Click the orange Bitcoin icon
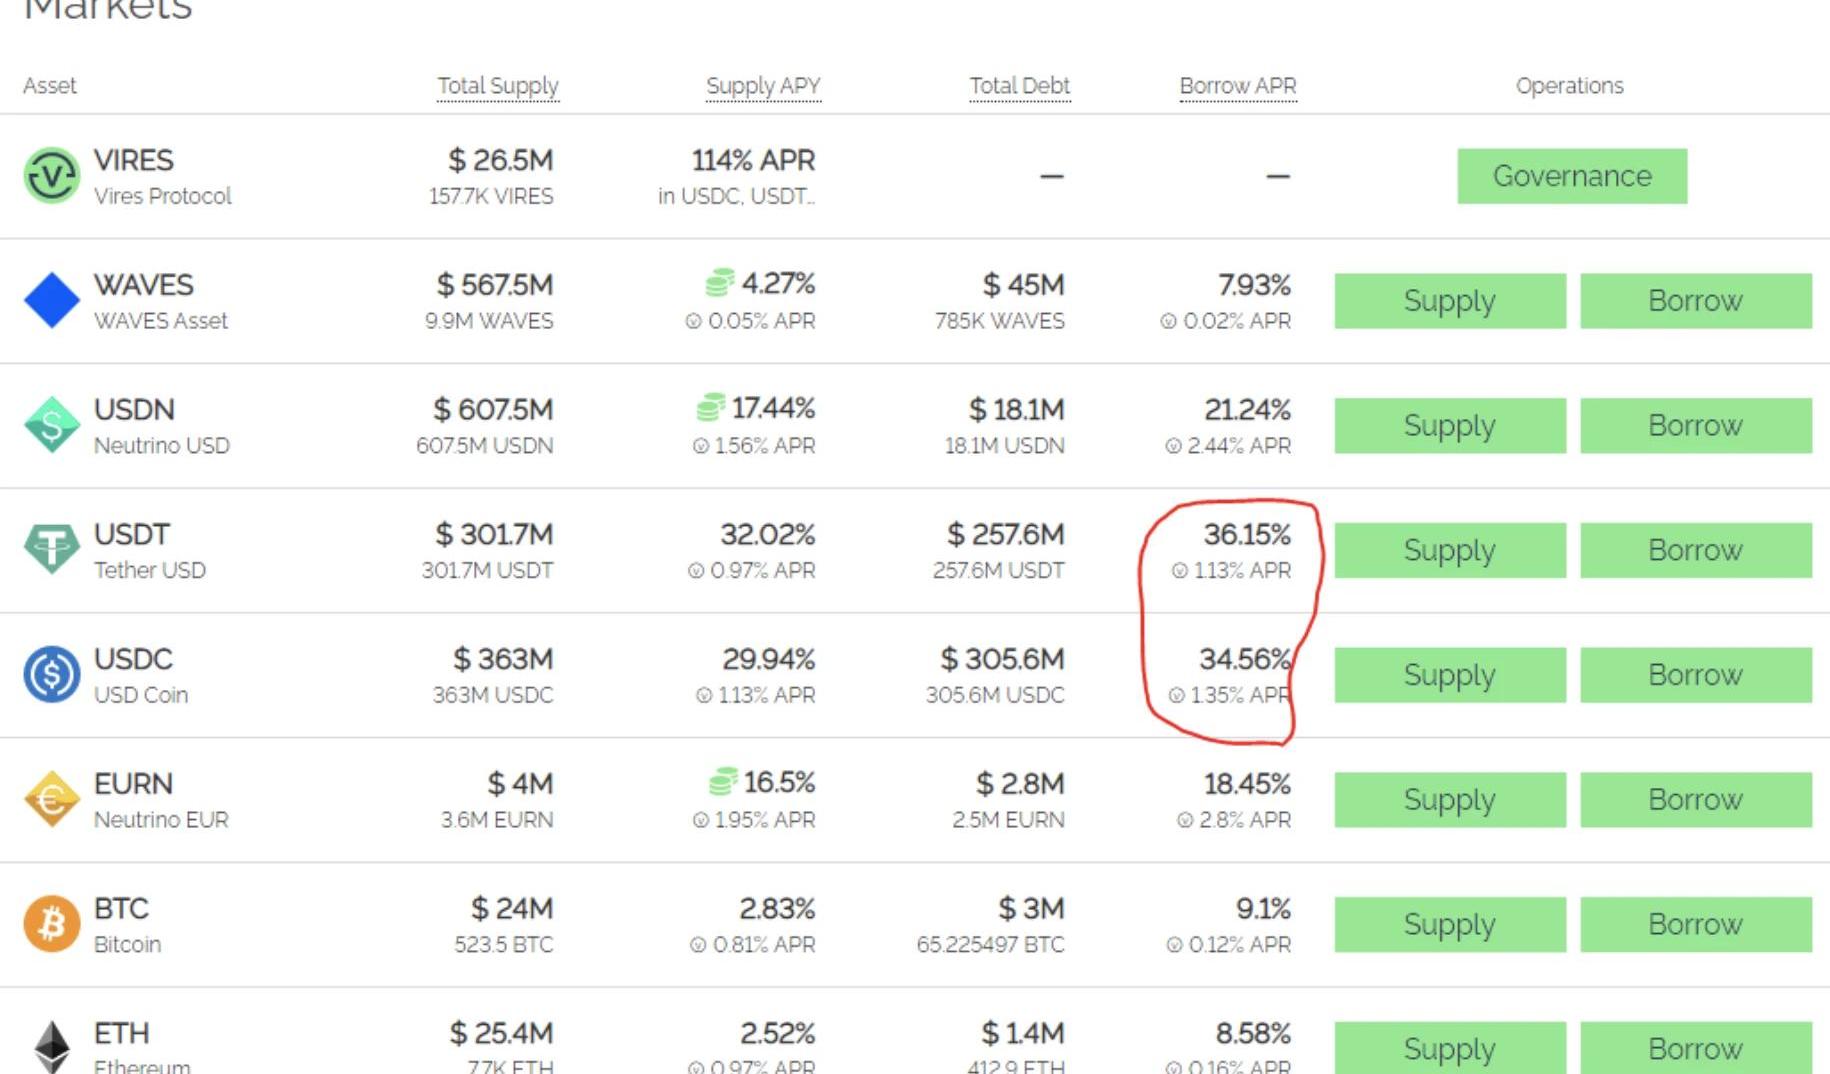The width and height of the screenshot is (1830, 1074). [51, 923]
